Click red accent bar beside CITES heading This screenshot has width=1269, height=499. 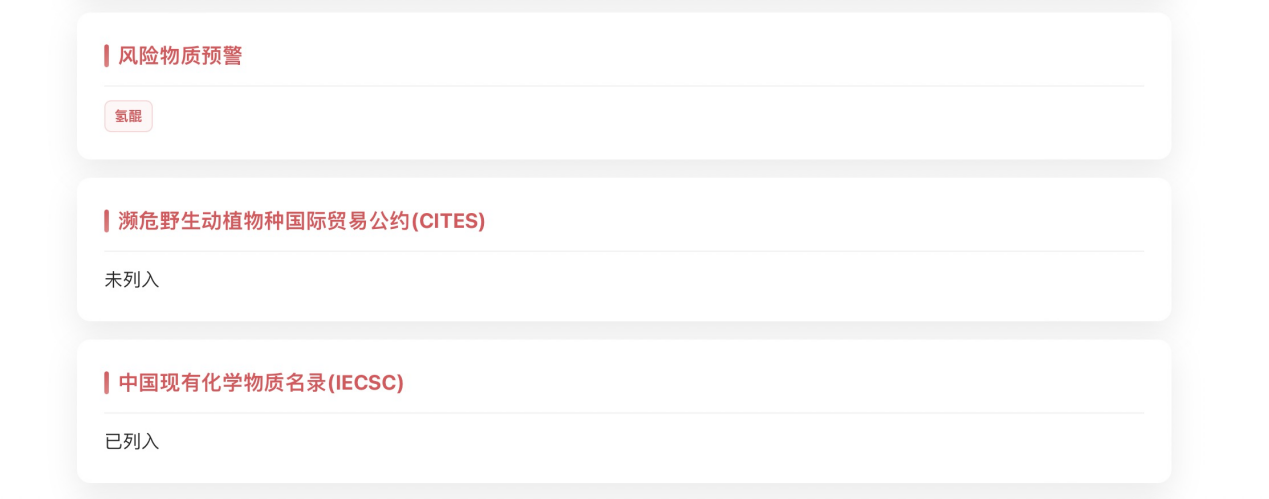pyautogui.click(x=106, y=221)
